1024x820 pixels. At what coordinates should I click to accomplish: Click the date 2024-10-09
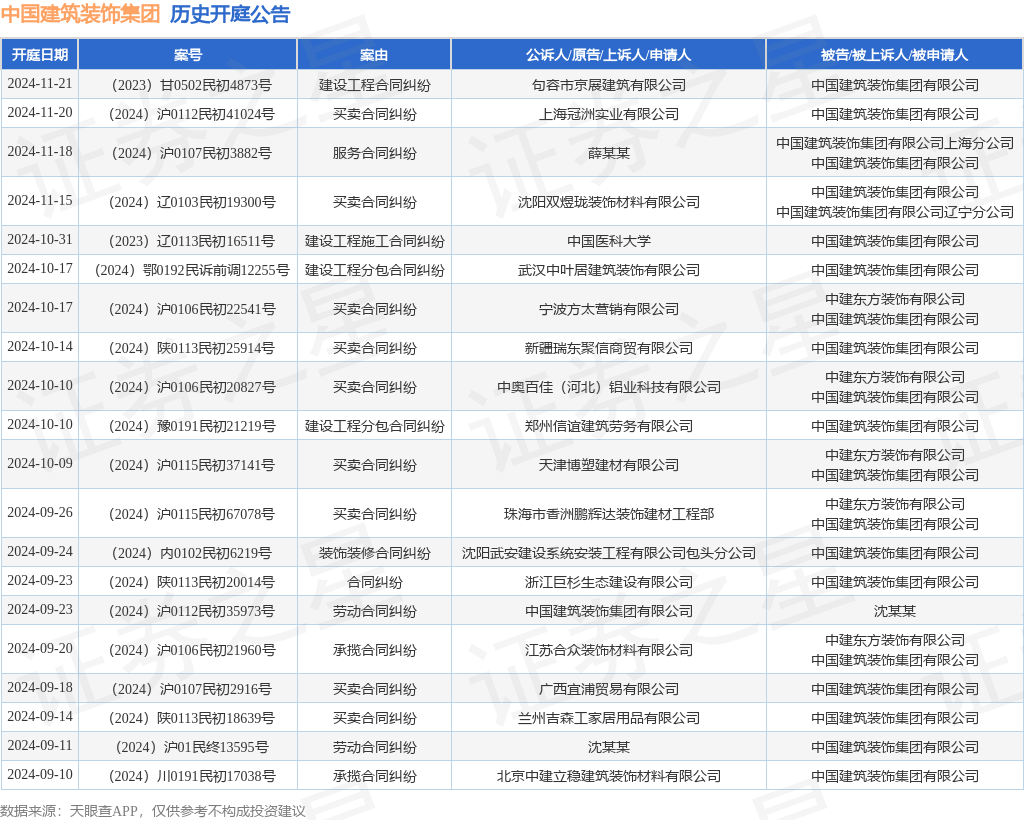coord(40,464)
